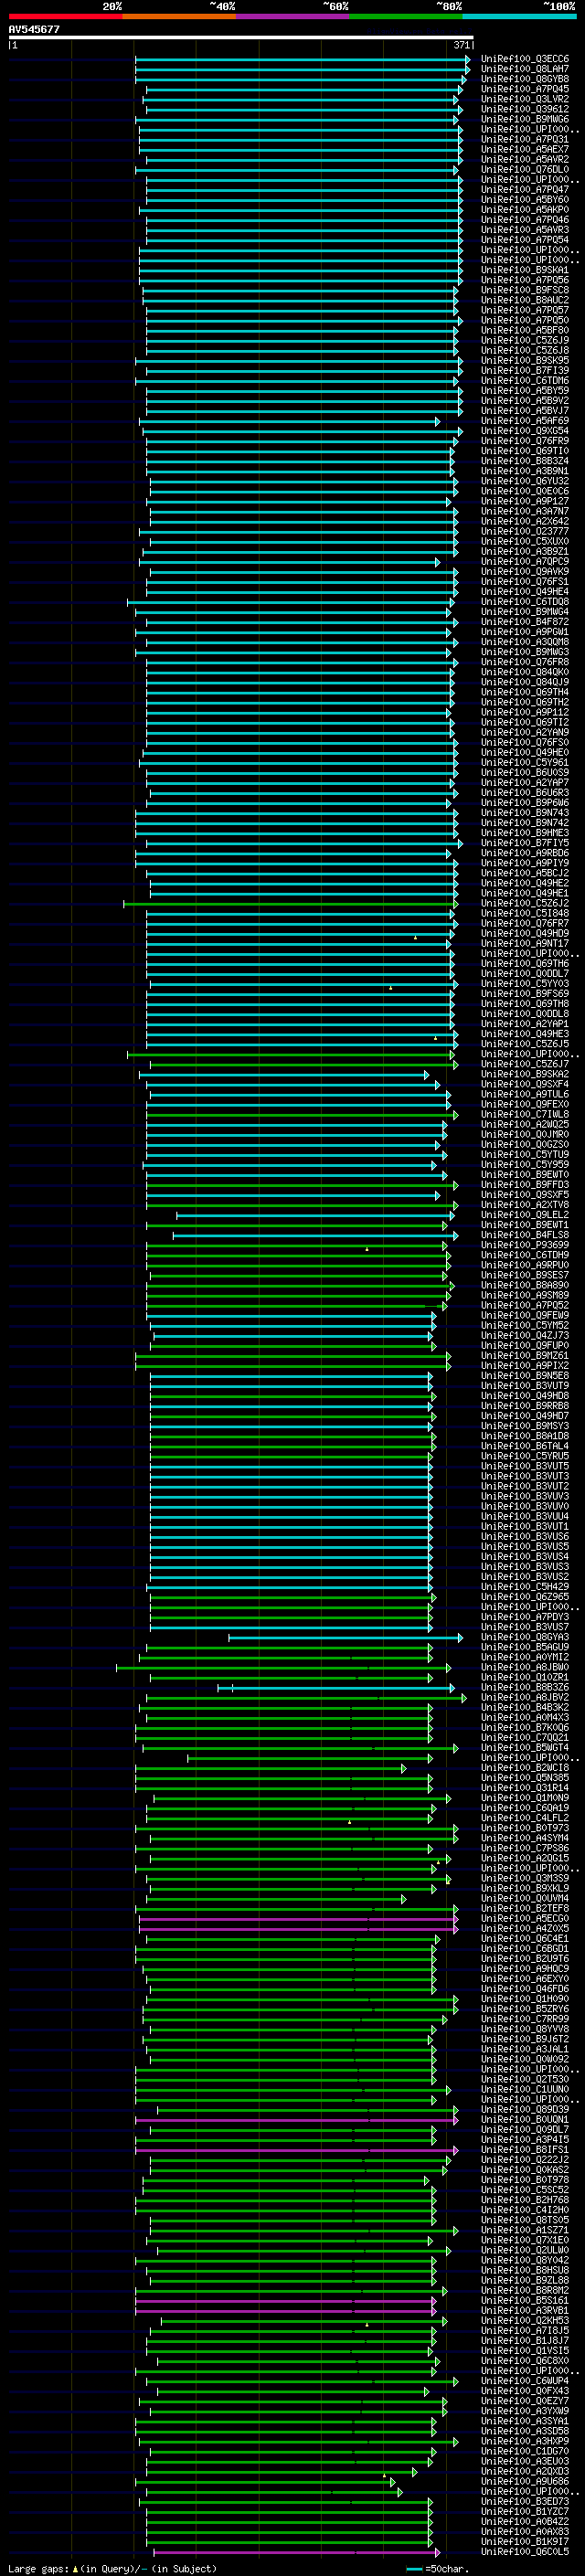Click the white query sequence bar
Viewport: 585px width, 2576px height.
point(241,37)
